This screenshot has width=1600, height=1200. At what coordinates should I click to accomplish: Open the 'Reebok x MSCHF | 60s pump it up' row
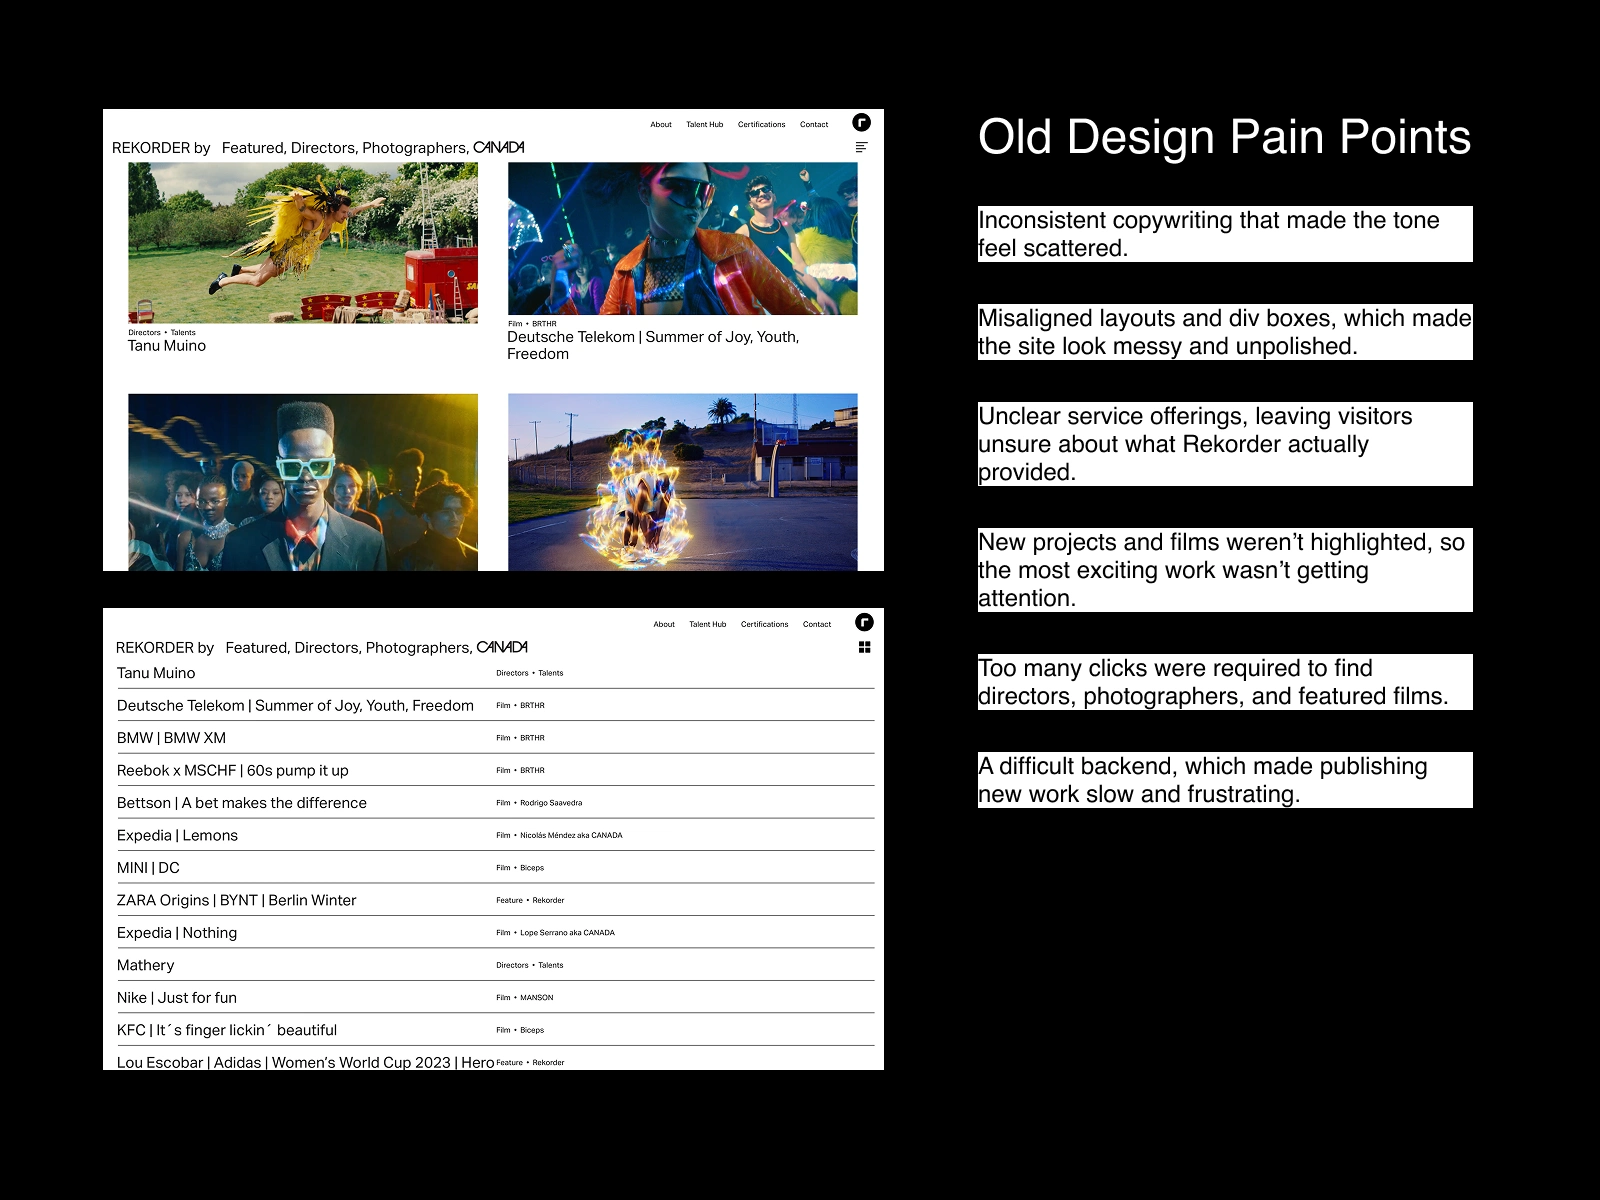coord(495,770)
